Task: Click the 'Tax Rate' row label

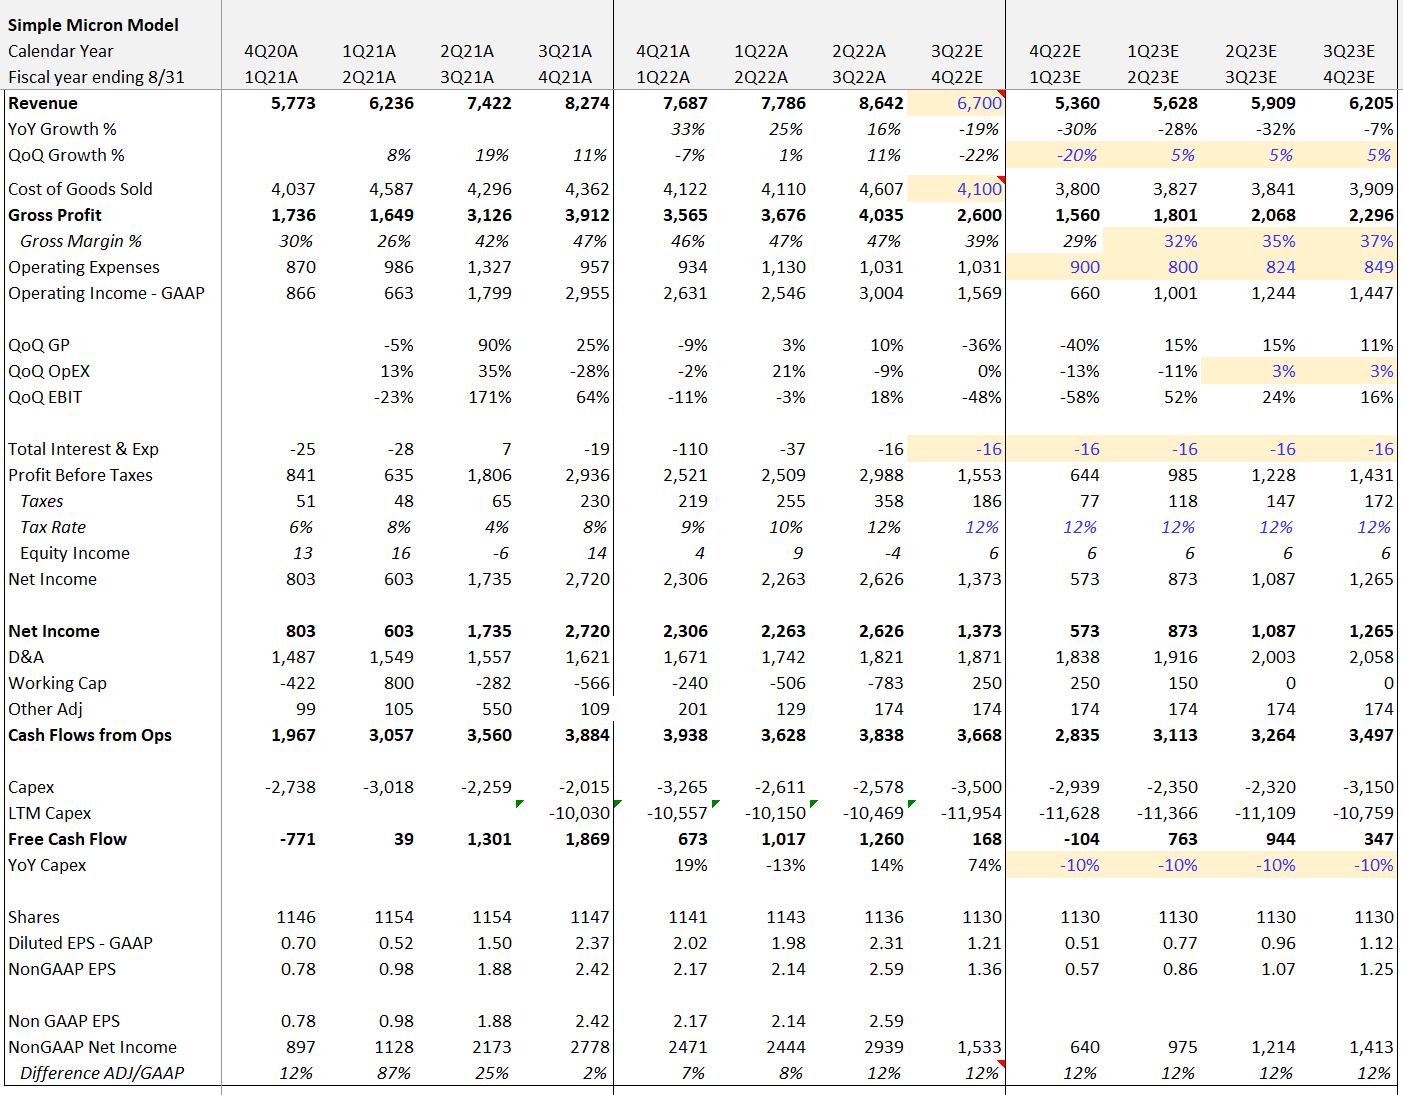Action: [x=53, y=527]
